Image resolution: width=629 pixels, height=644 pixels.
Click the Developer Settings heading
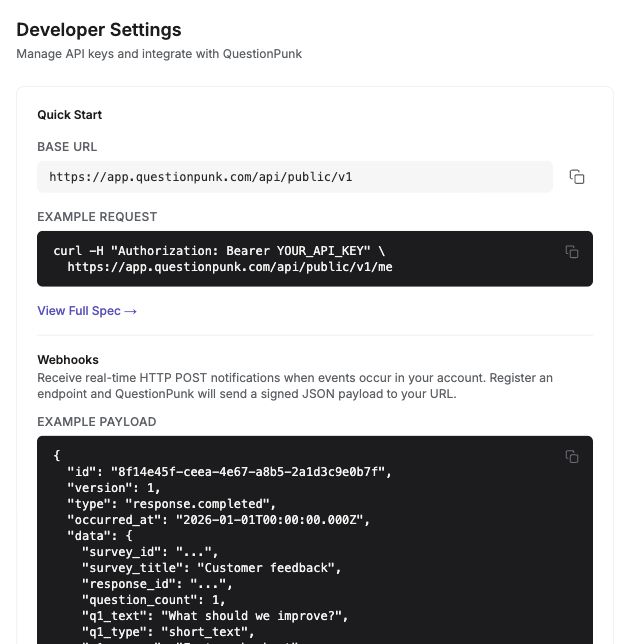coord(99,30)
